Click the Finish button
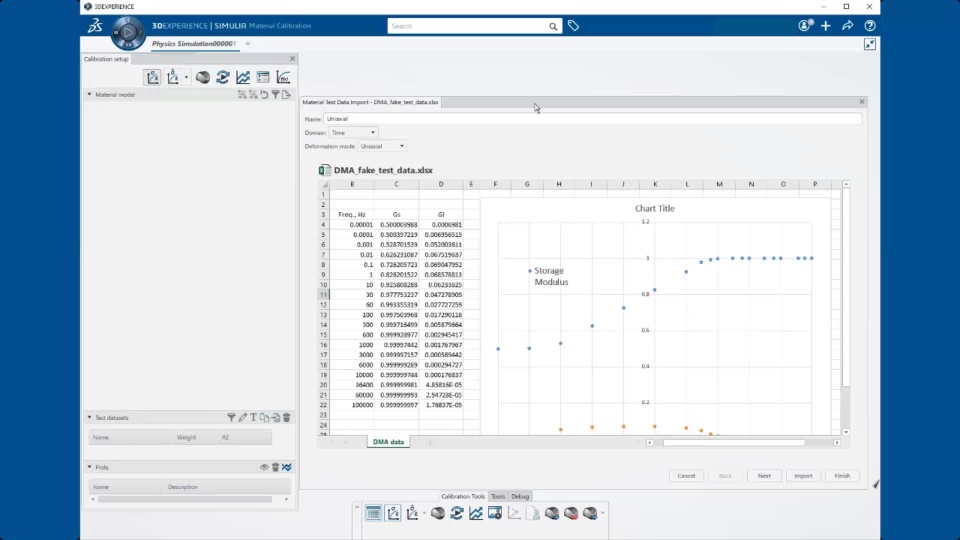The image size is (960, 540). tap(842, 476)
